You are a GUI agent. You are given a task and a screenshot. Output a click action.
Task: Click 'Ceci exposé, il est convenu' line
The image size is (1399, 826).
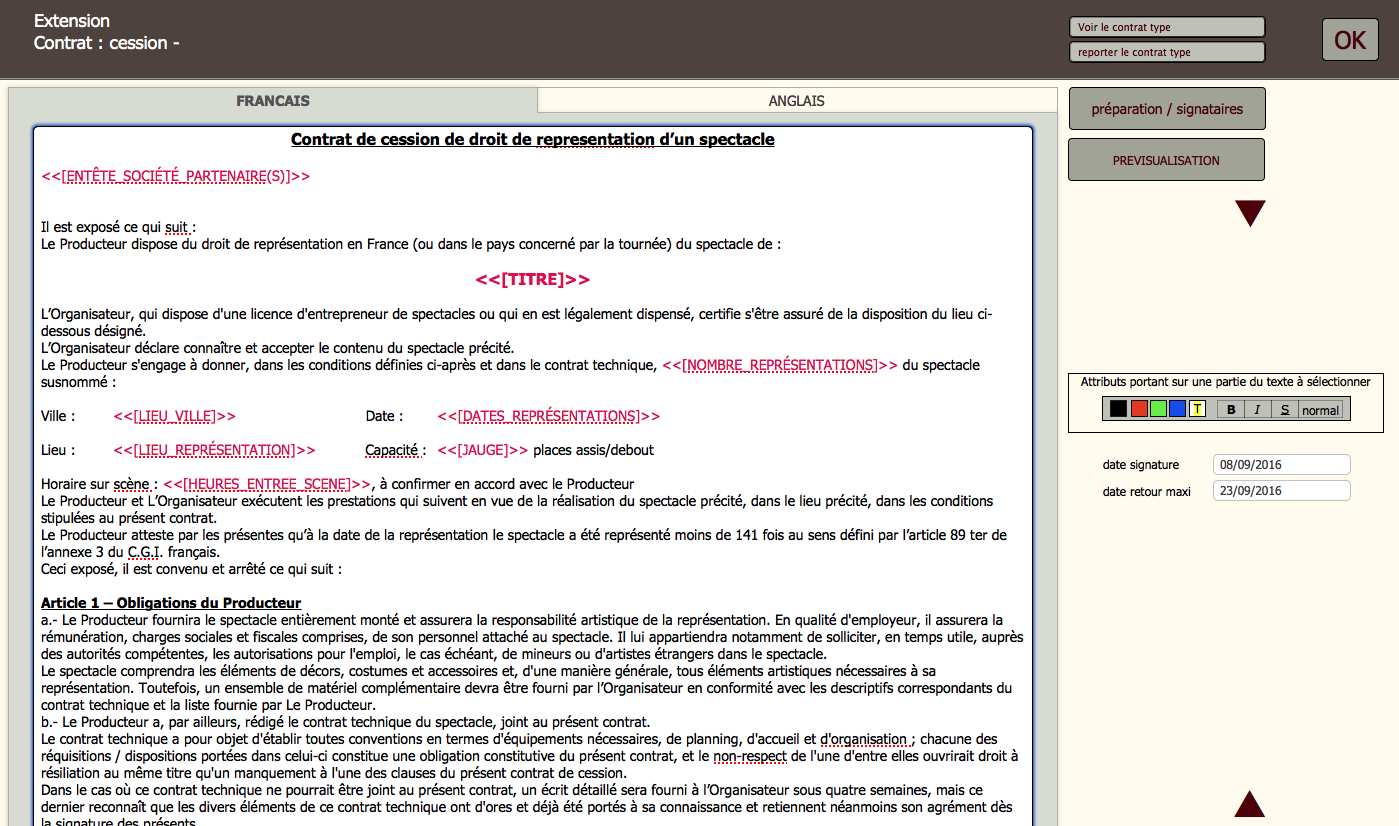tap(192, 569)
